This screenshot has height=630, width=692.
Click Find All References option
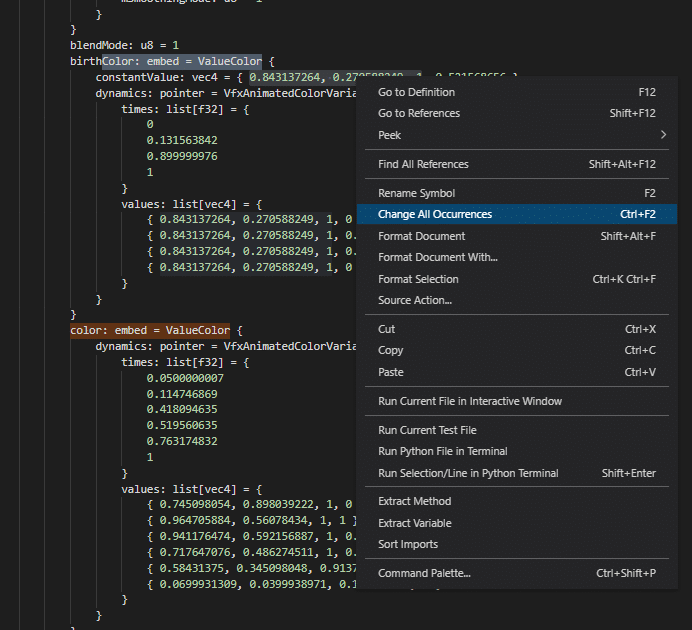coord(423,164)
